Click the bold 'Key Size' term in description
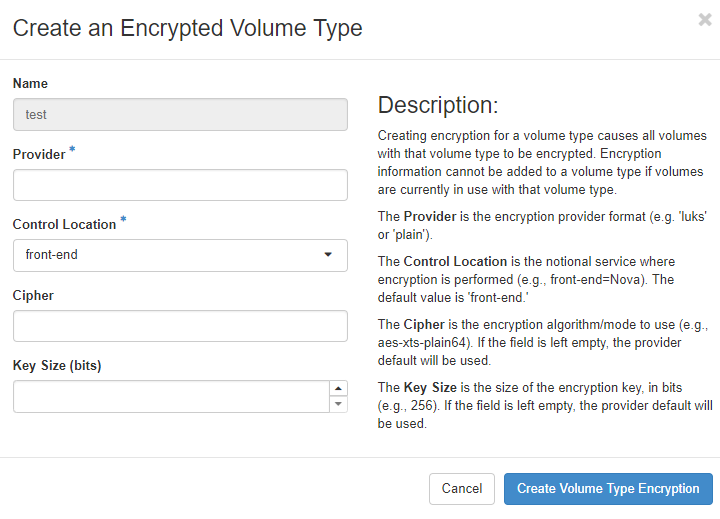 431,387
